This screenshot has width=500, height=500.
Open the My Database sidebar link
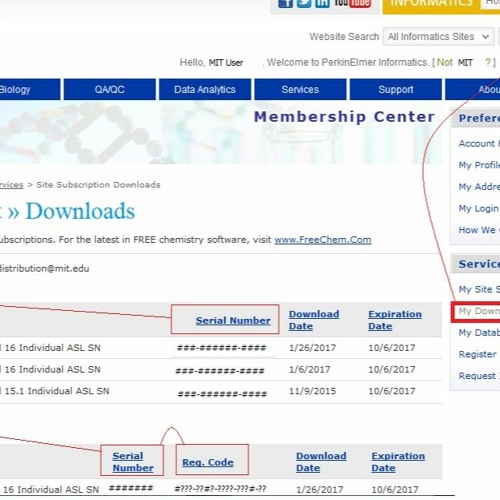[x=479, y=333]
